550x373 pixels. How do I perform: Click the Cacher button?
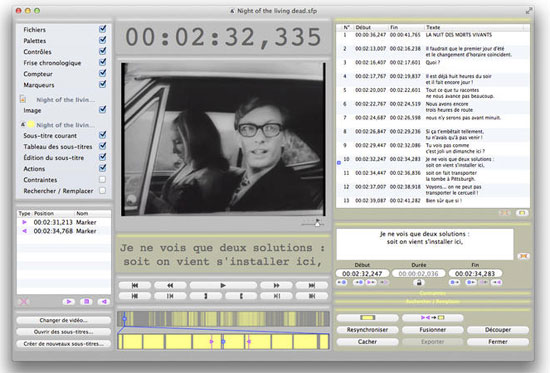[368, 342]
